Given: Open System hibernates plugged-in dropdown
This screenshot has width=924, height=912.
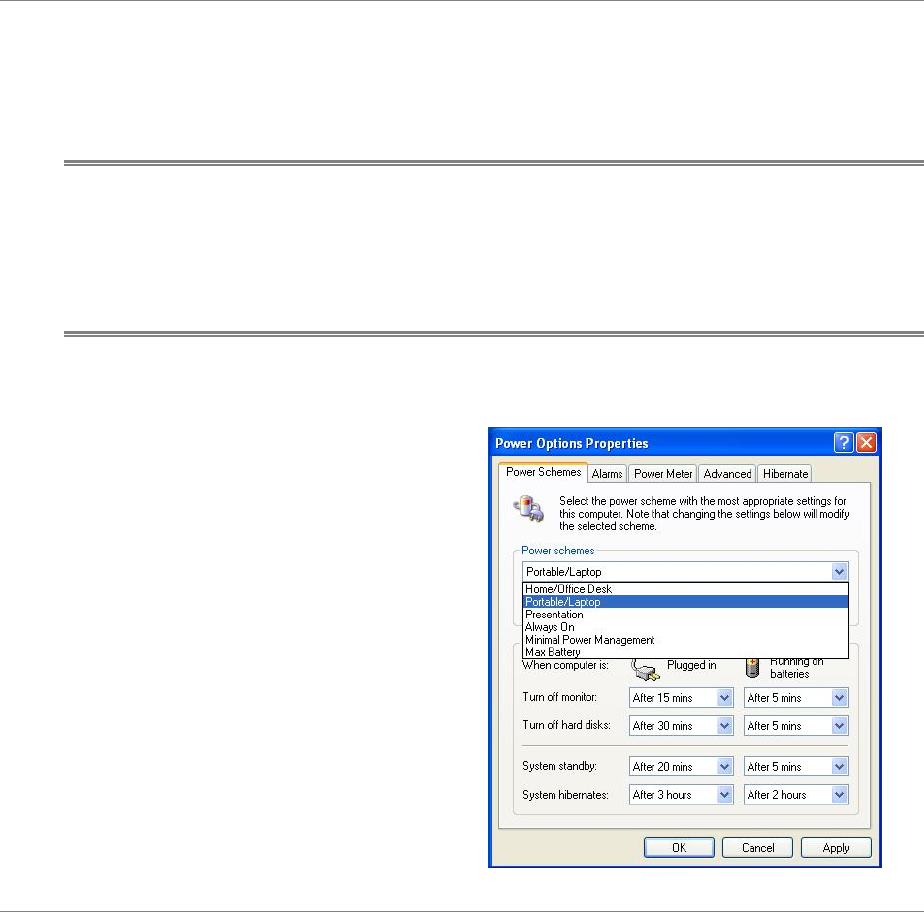Looking at the screenshot, I should point(681,795).
